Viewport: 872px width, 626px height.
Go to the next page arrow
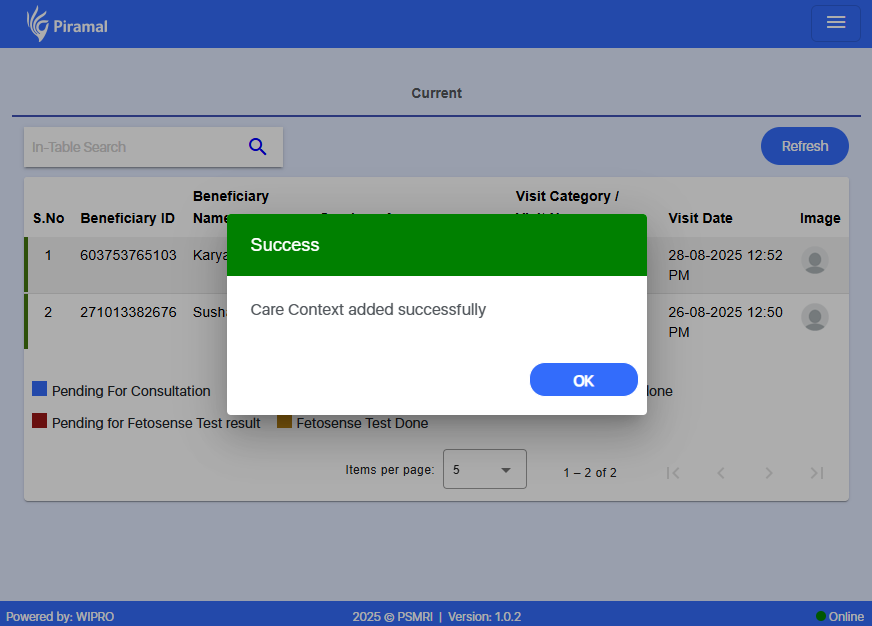769,473
